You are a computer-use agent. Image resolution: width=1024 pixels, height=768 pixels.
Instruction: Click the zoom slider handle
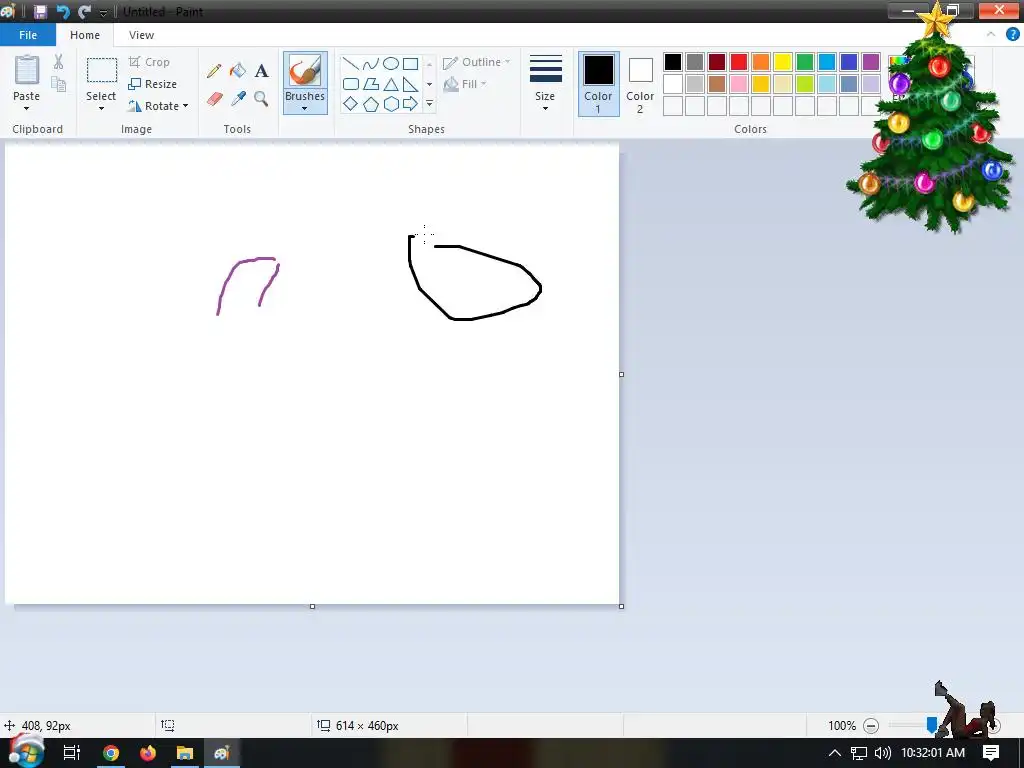pyautogui.click(x=932, y=725)
